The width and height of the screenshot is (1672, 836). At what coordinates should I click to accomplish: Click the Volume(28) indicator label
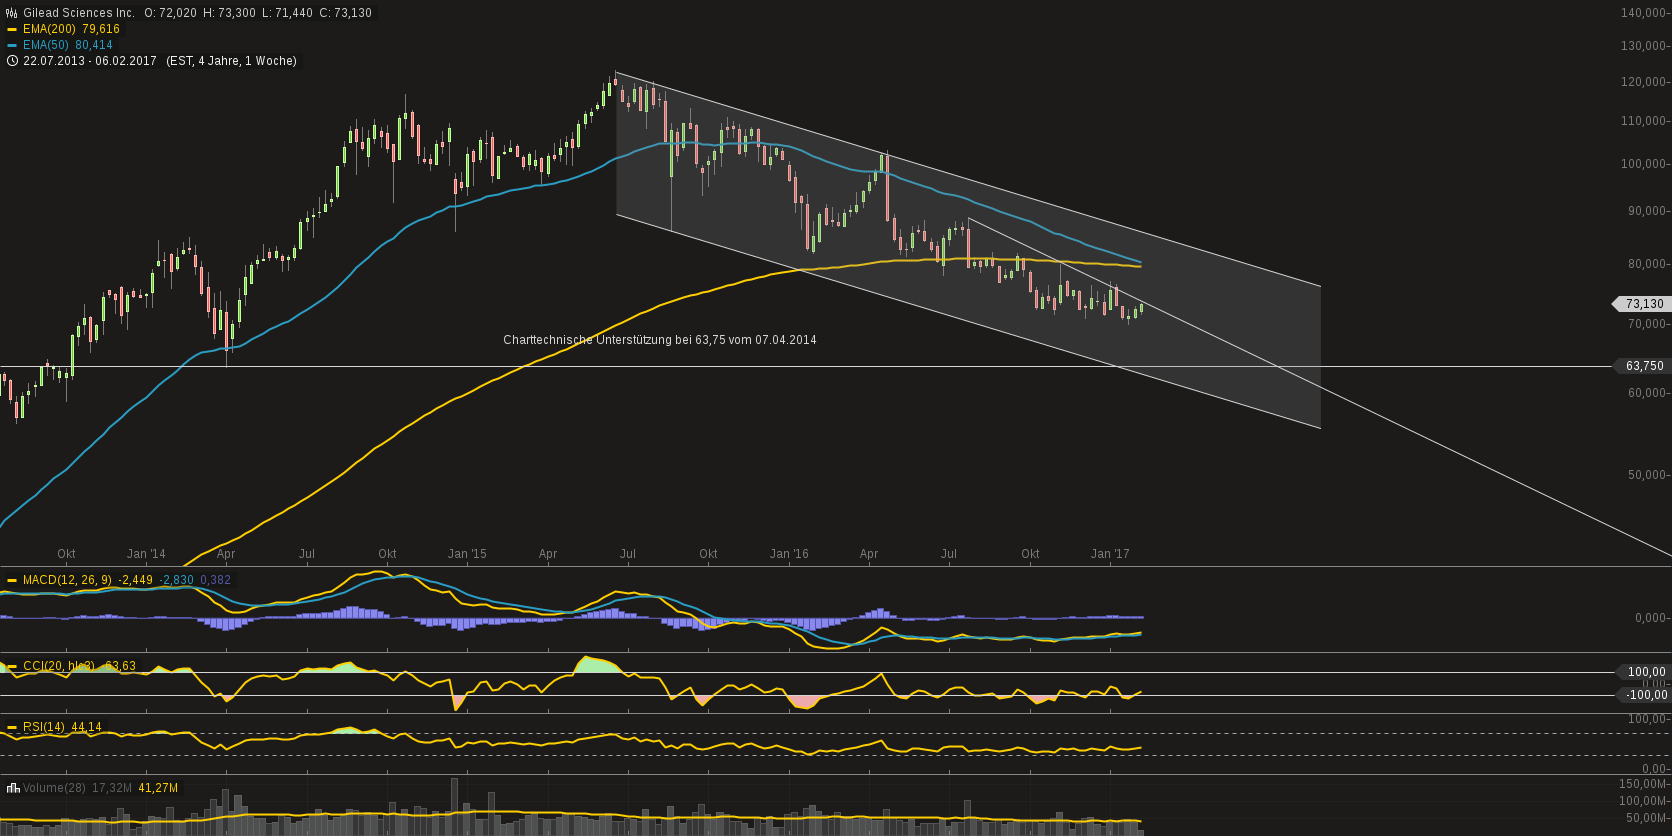coord(53,788)
